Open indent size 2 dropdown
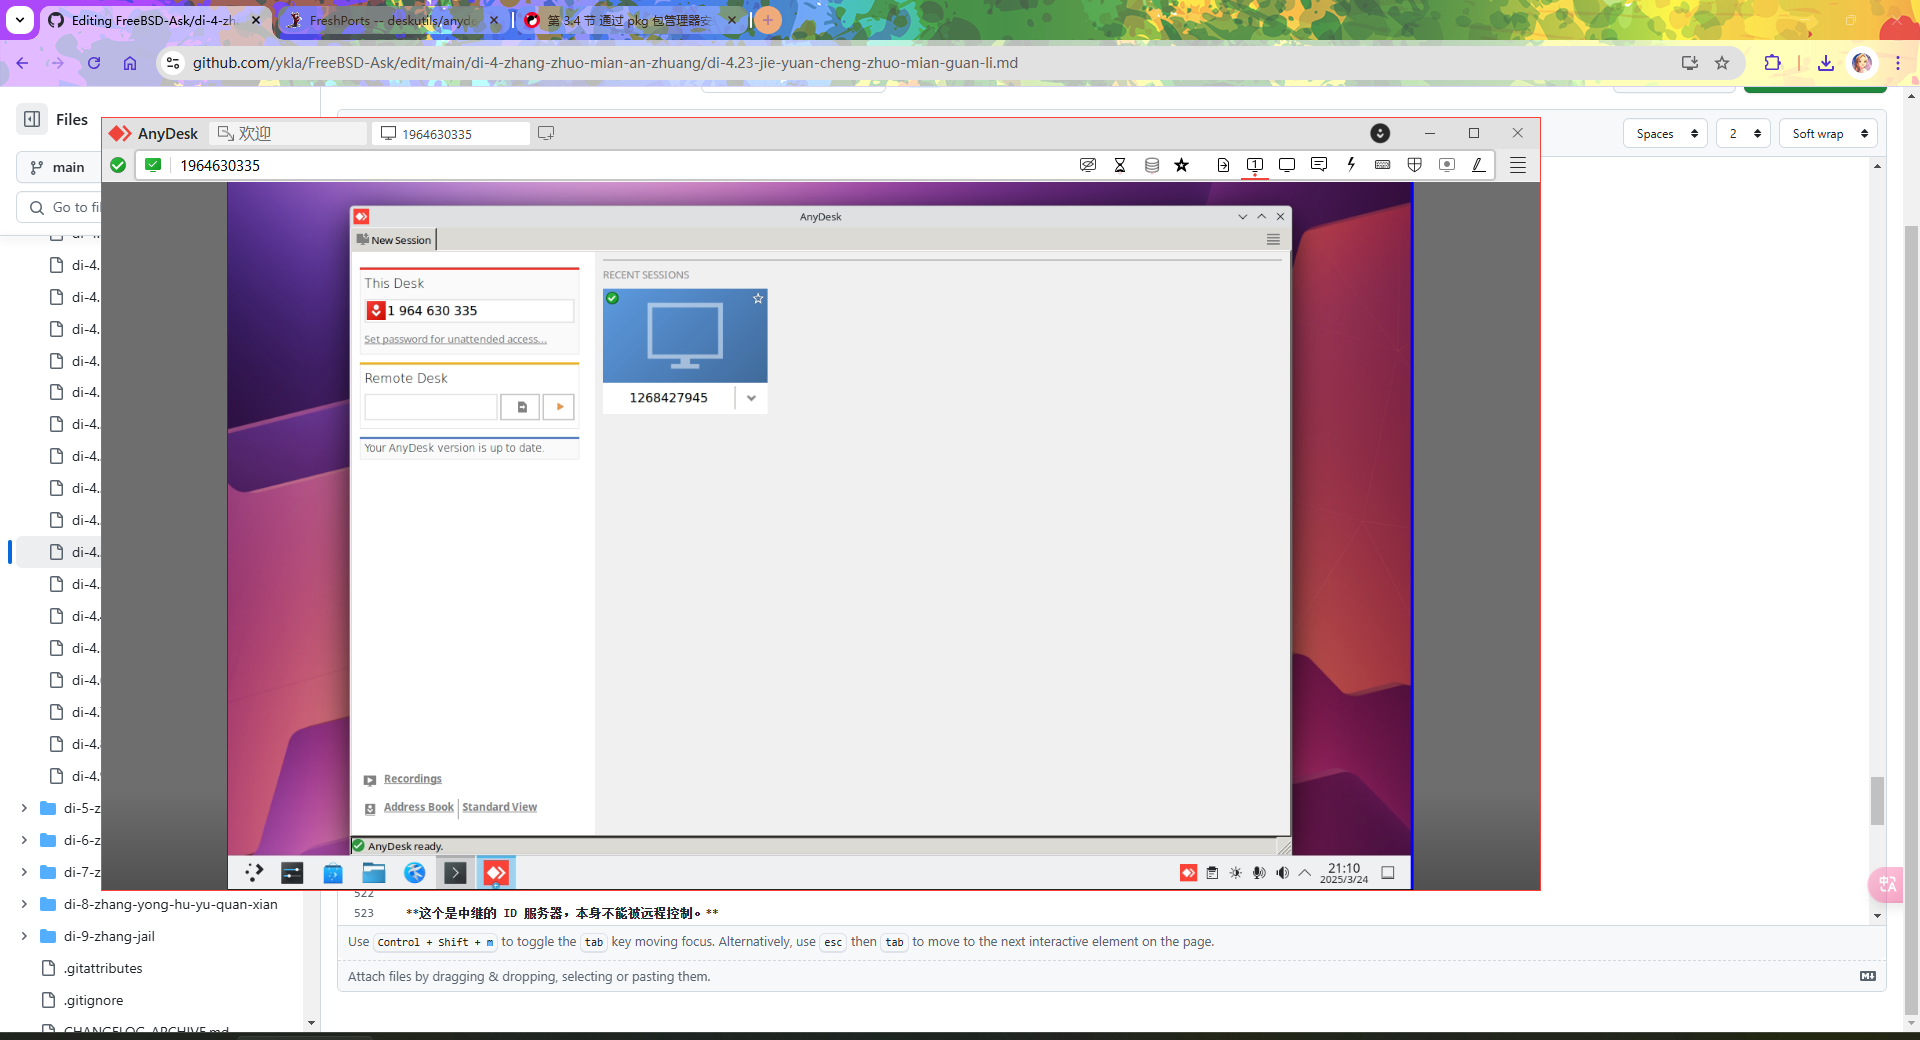The image size is (1920, 1040). pos(1743,134)
